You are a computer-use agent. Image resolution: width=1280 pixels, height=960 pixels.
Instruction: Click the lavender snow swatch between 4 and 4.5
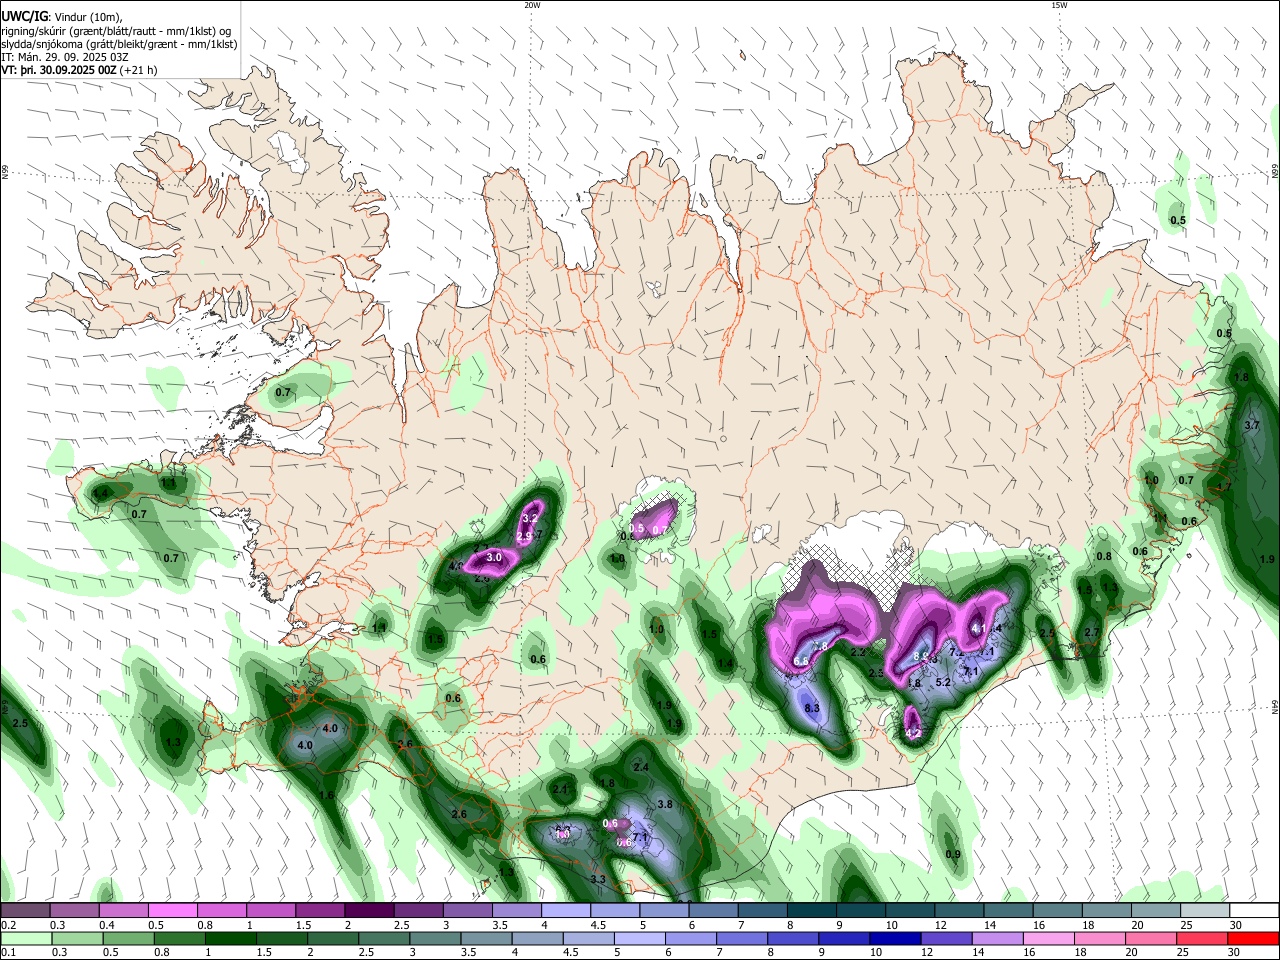click(x=566, y=910)
